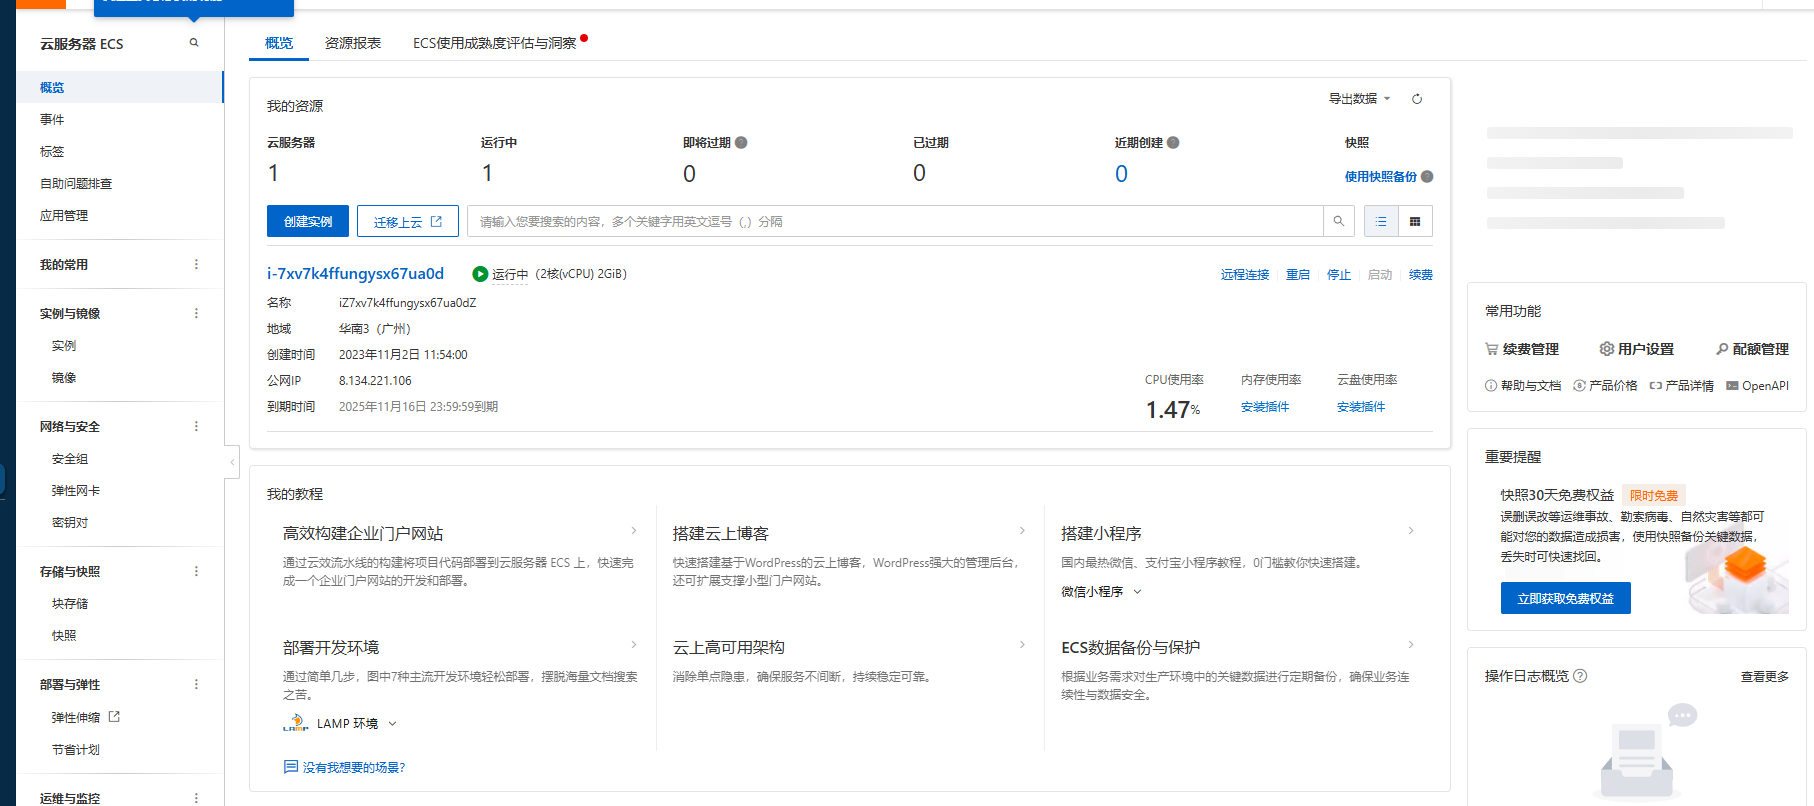
Task: Switch to the 概览 tab
Action: [x=279, y=43]
